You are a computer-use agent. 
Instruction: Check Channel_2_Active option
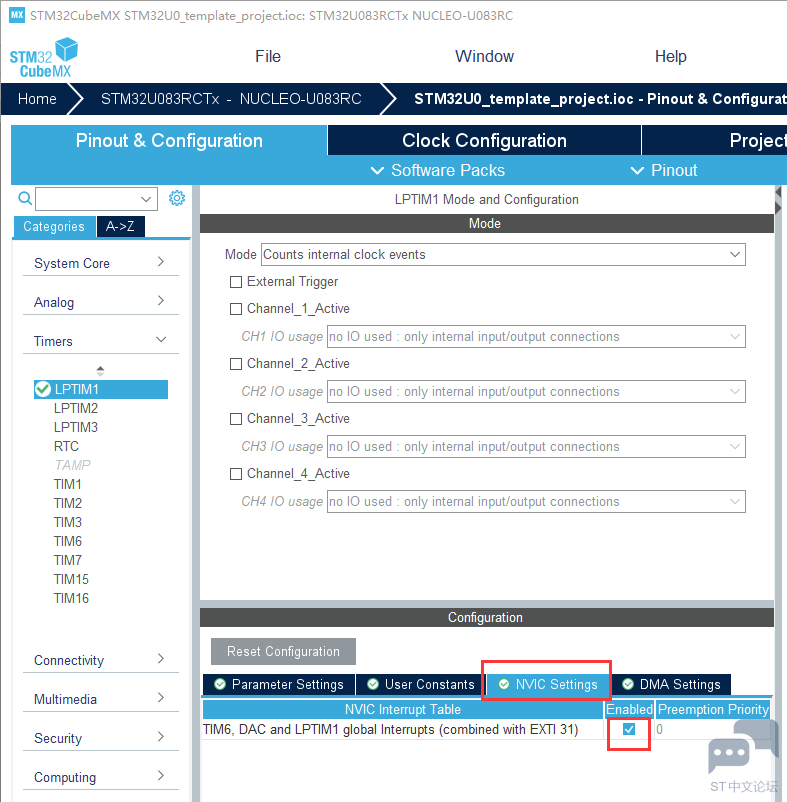(236, 364)
